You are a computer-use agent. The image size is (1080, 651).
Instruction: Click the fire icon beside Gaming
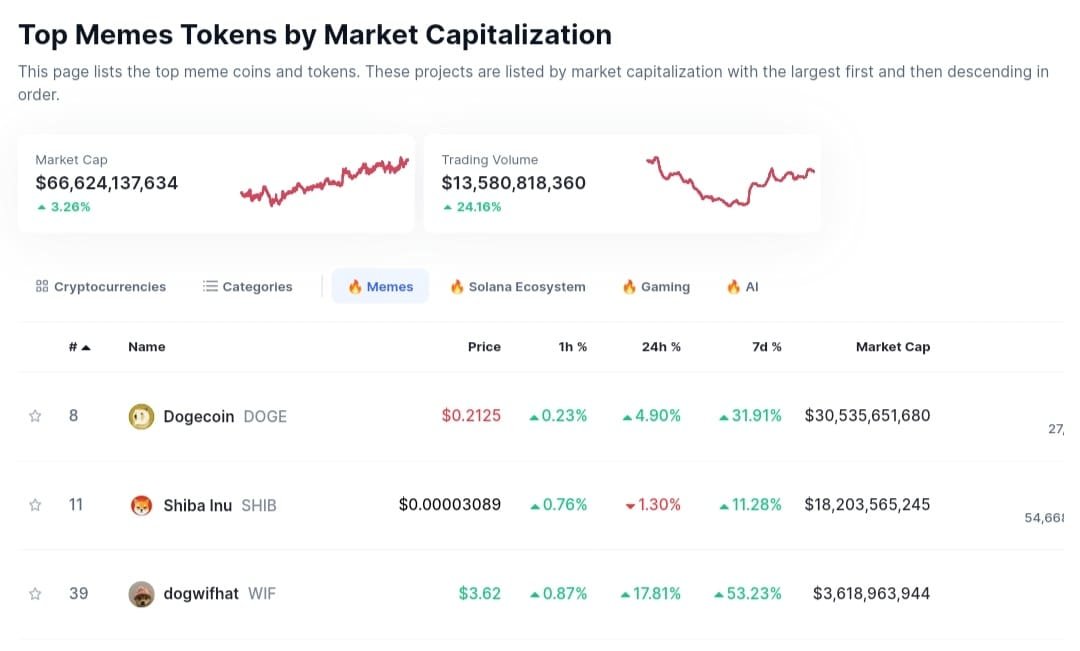(x=629, y=286)
